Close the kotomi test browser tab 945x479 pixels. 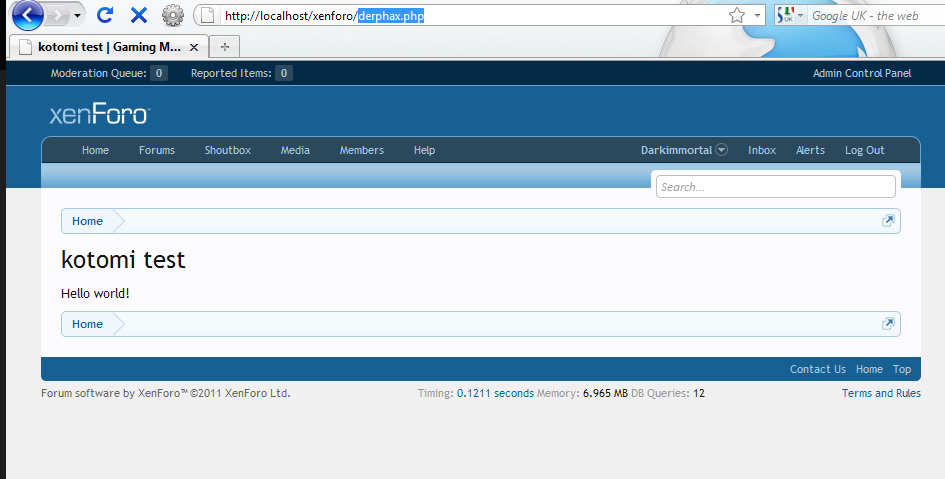pyautogui.click(x=194, y=47)
